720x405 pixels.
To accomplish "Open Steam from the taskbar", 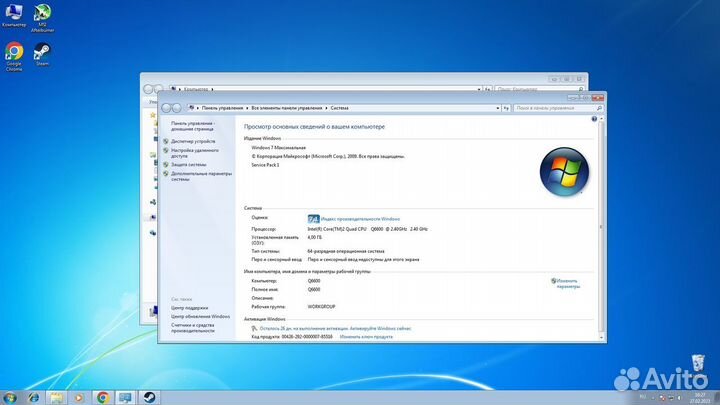I will pyautogui.click(x=149, y=398).
